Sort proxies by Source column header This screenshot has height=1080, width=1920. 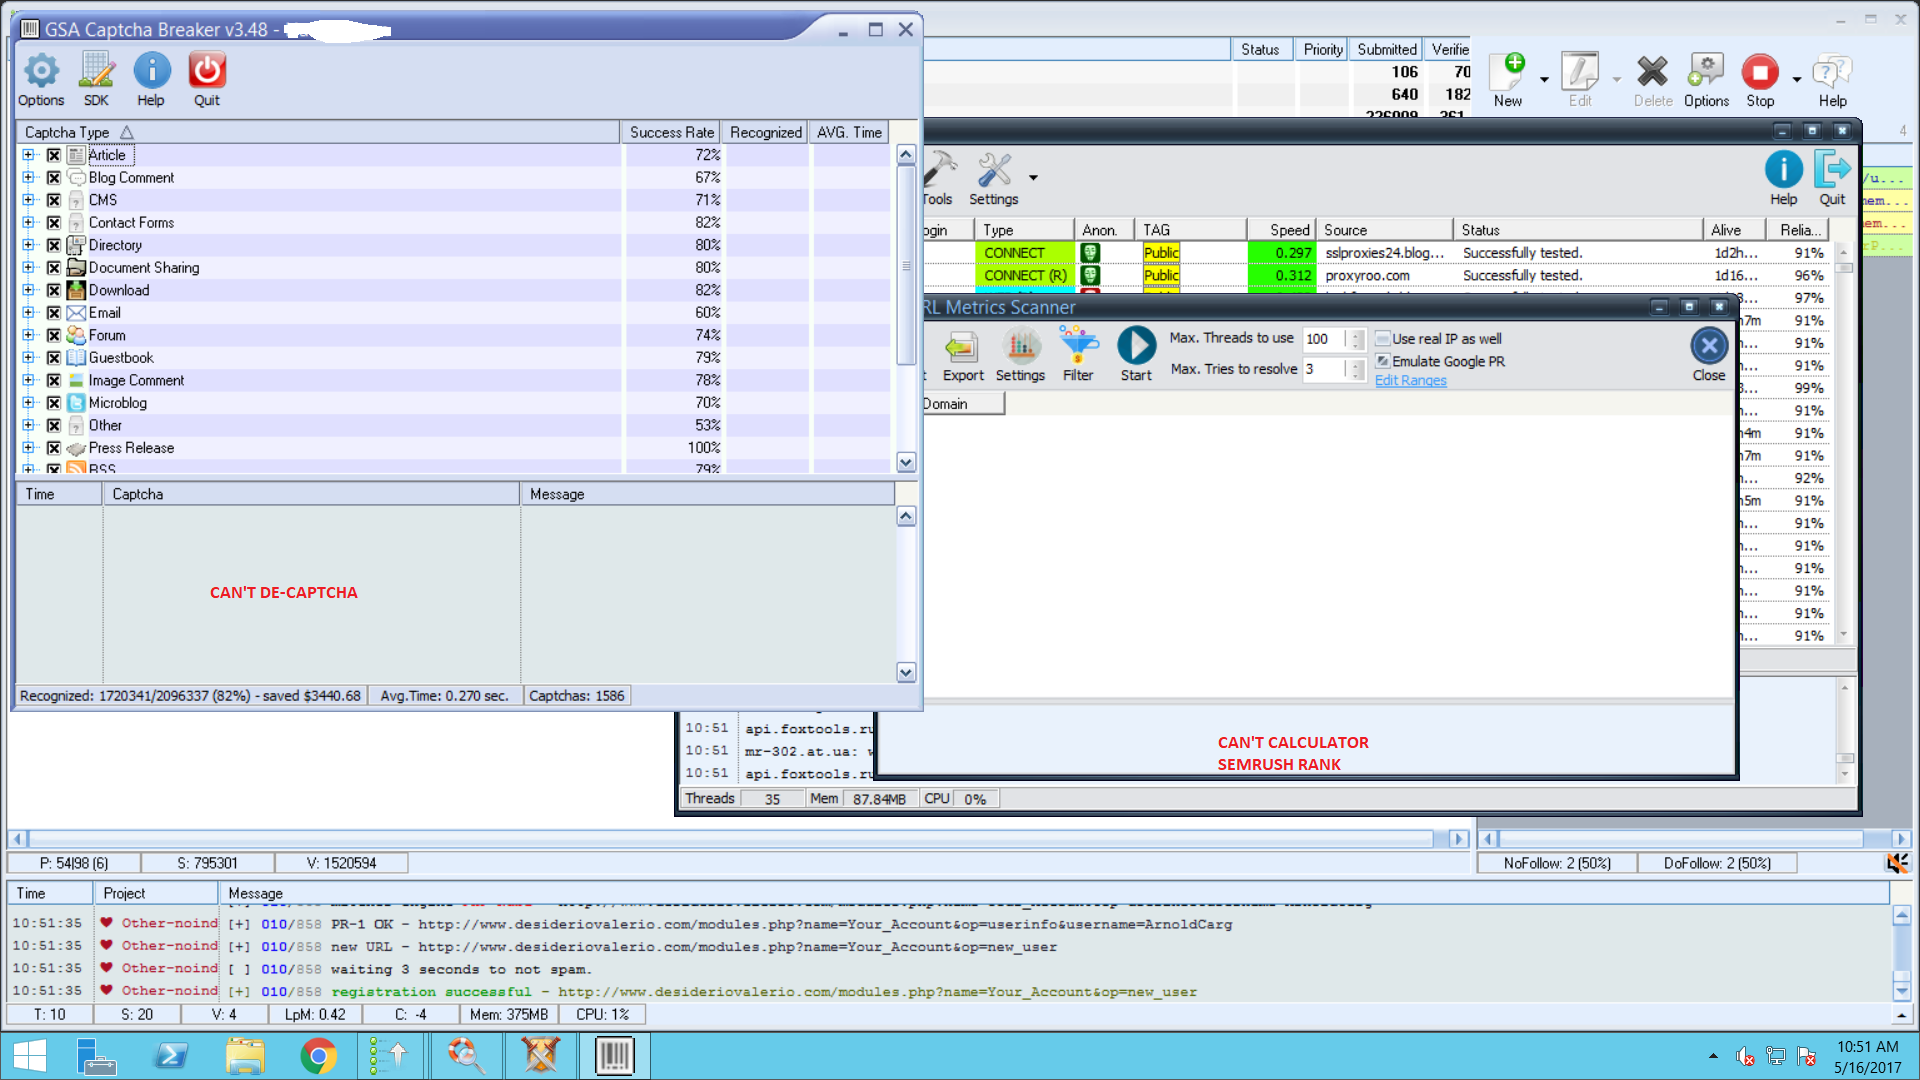click(1385, 230)
